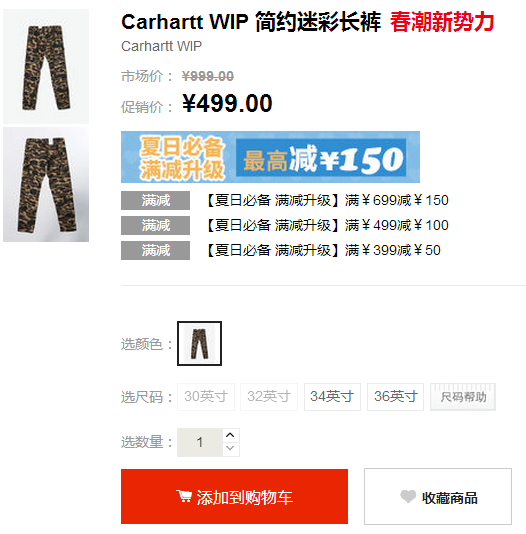Viewport: 526px width, 534px height.
Task: Select the 30英寸 size option
Action: click(206, 397)
